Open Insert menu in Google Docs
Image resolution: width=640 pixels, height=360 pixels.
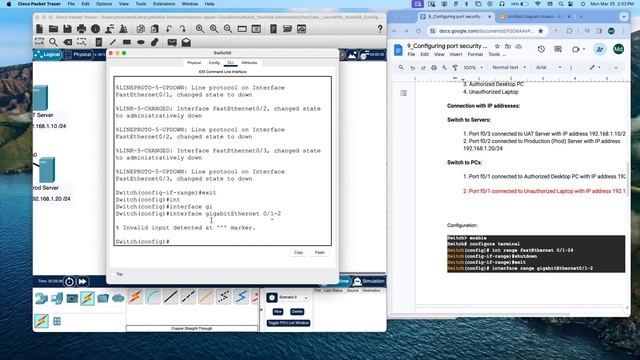[456, 54]
